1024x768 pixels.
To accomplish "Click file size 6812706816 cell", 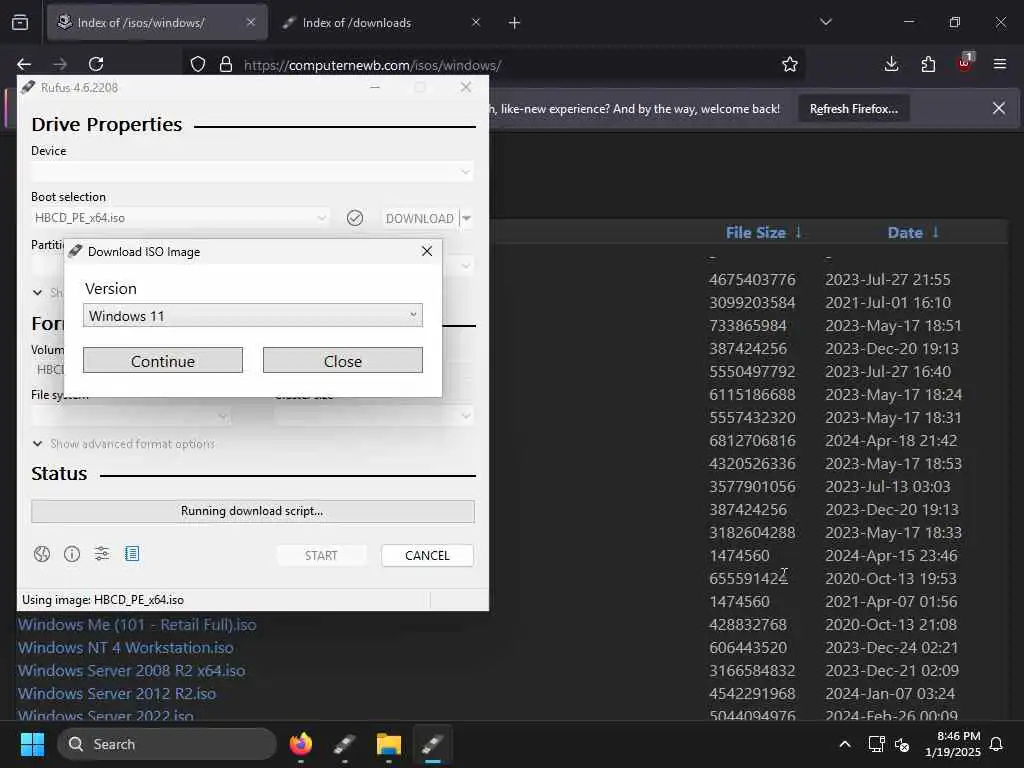I will click(x=752, y=441).
